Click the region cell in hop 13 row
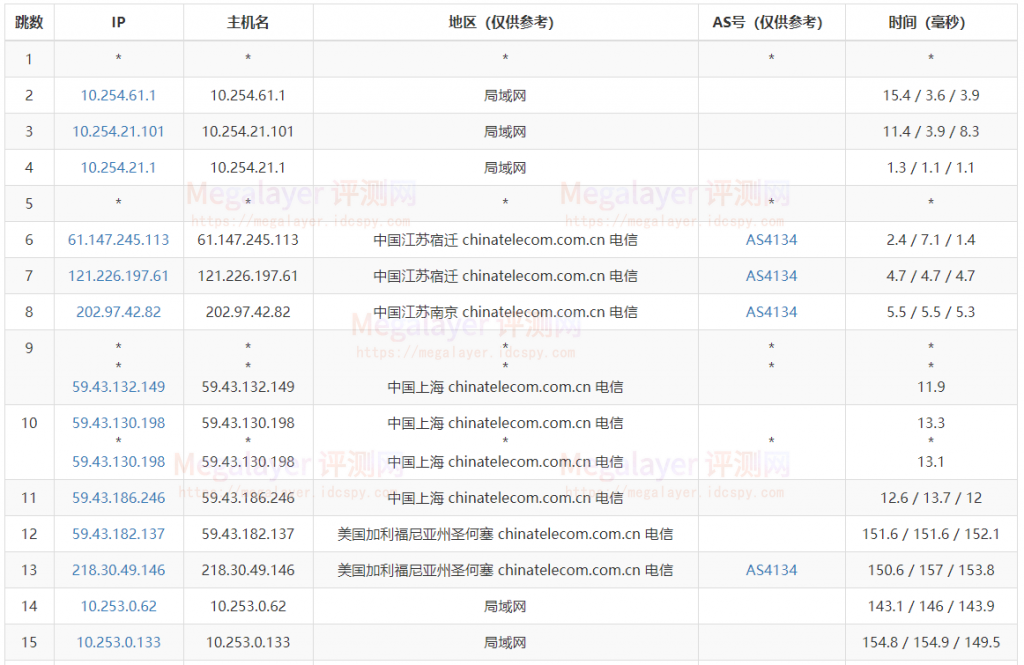1024x665 pixels. coord(505,570)
